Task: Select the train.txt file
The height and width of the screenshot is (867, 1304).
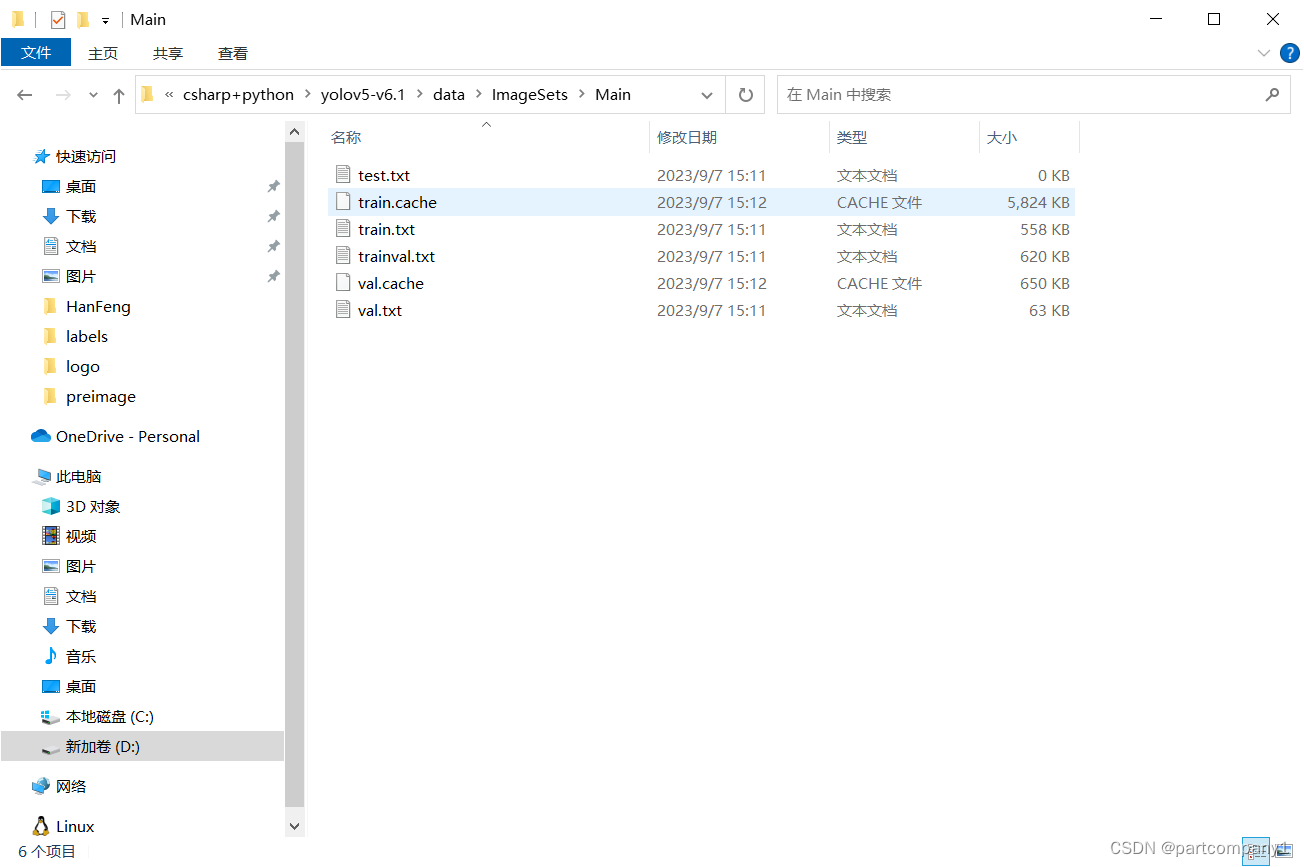Action: 701,229
